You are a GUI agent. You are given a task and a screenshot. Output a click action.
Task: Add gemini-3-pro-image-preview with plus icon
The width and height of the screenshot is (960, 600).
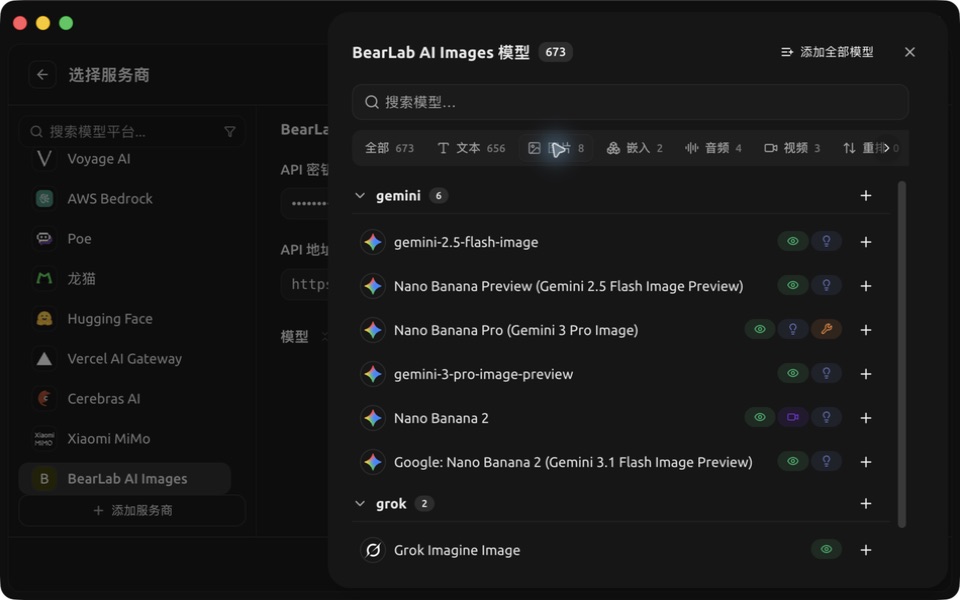tap(866, 374)
